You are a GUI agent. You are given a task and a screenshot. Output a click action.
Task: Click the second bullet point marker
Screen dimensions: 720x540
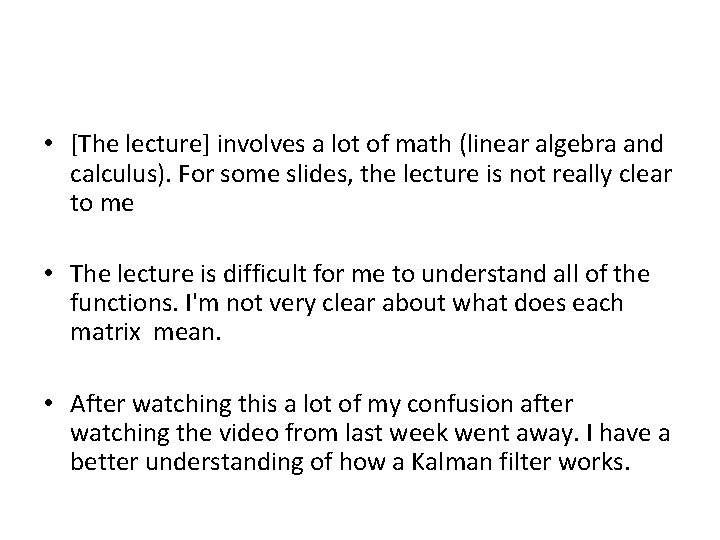pyautogui.click(x=49, y=273)
